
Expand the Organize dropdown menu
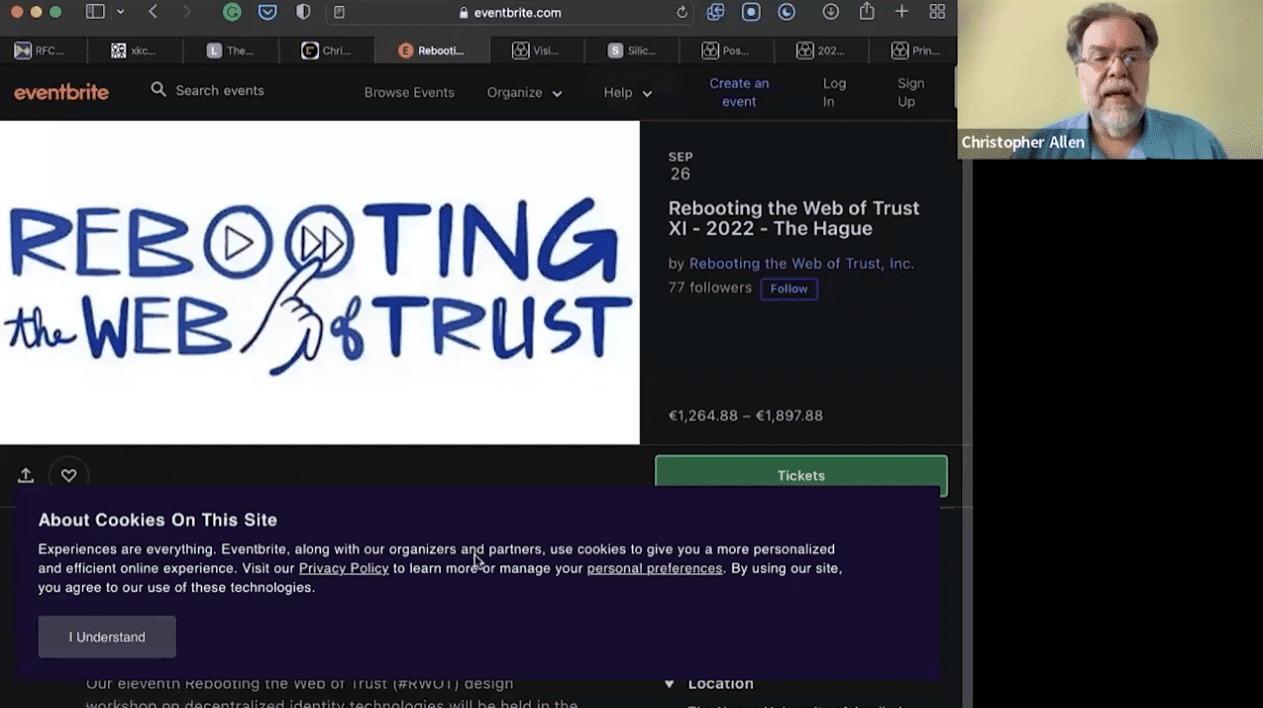pos(524,93)
